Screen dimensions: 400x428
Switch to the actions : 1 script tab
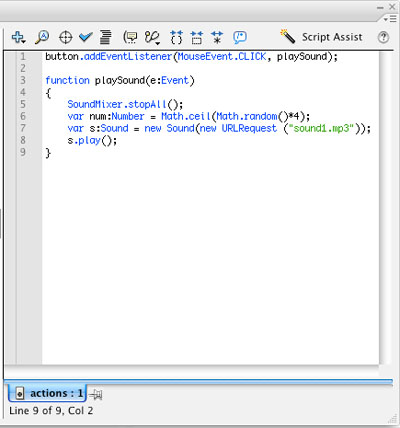pyautogui.click(x=47, y=393)
